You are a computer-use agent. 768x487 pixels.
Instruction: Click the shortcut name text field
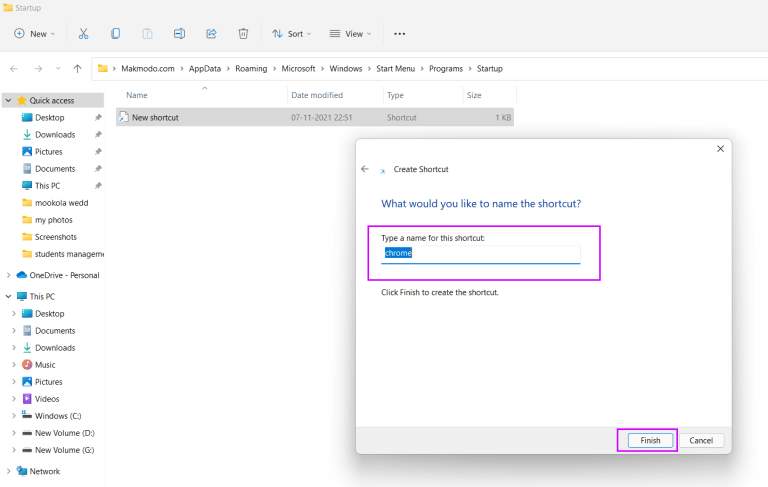(480, 254)
